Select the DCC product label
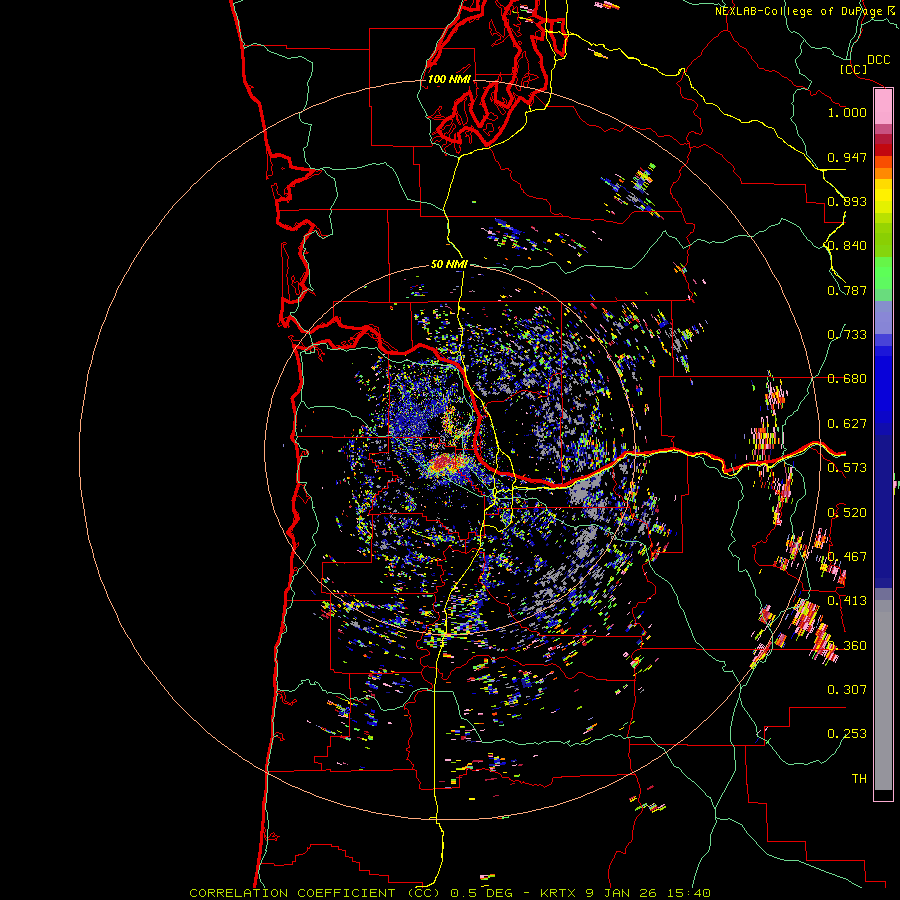900x900 pixels. pyautogui.click(x=878, y=60)
